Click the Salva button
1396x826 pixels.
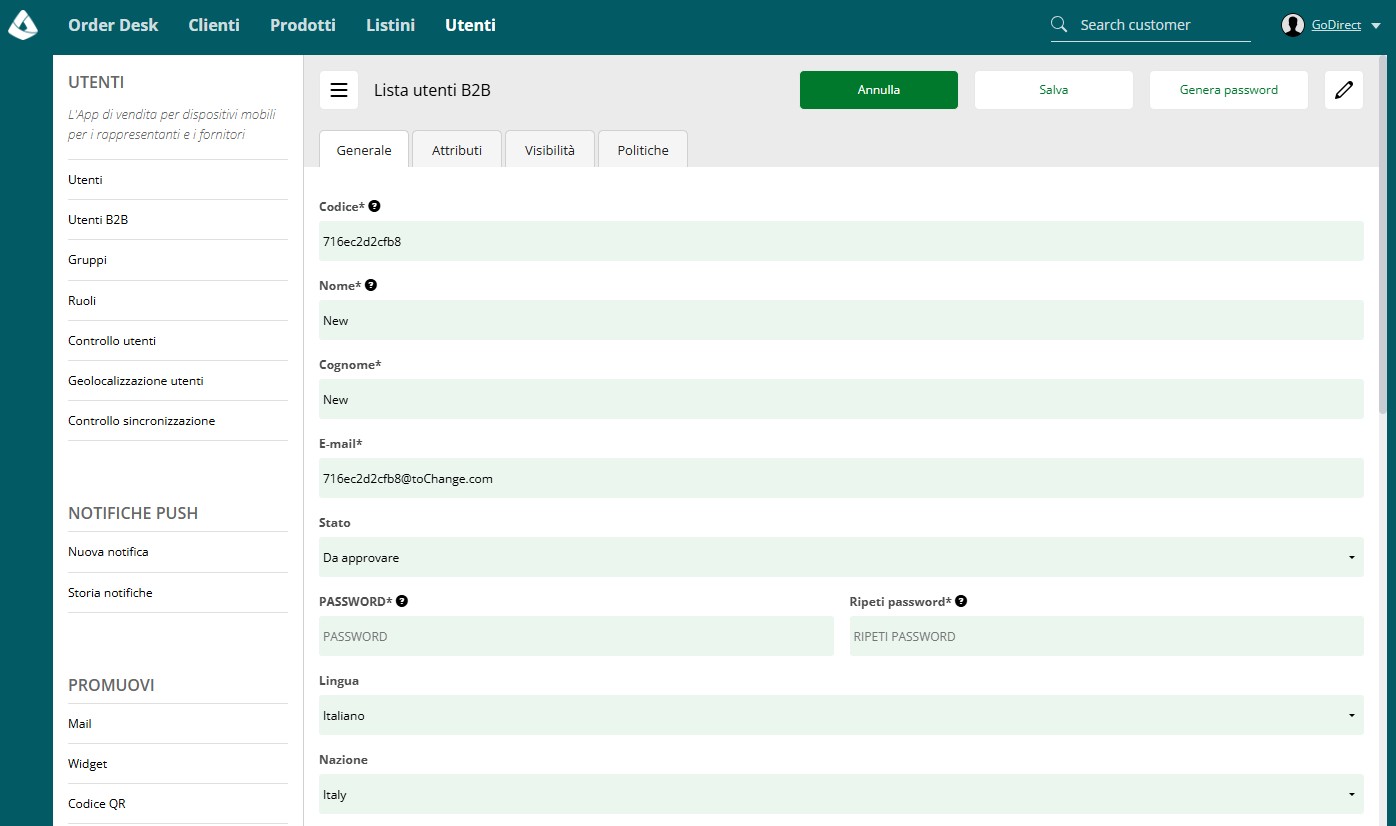(x=1054, y=90)
